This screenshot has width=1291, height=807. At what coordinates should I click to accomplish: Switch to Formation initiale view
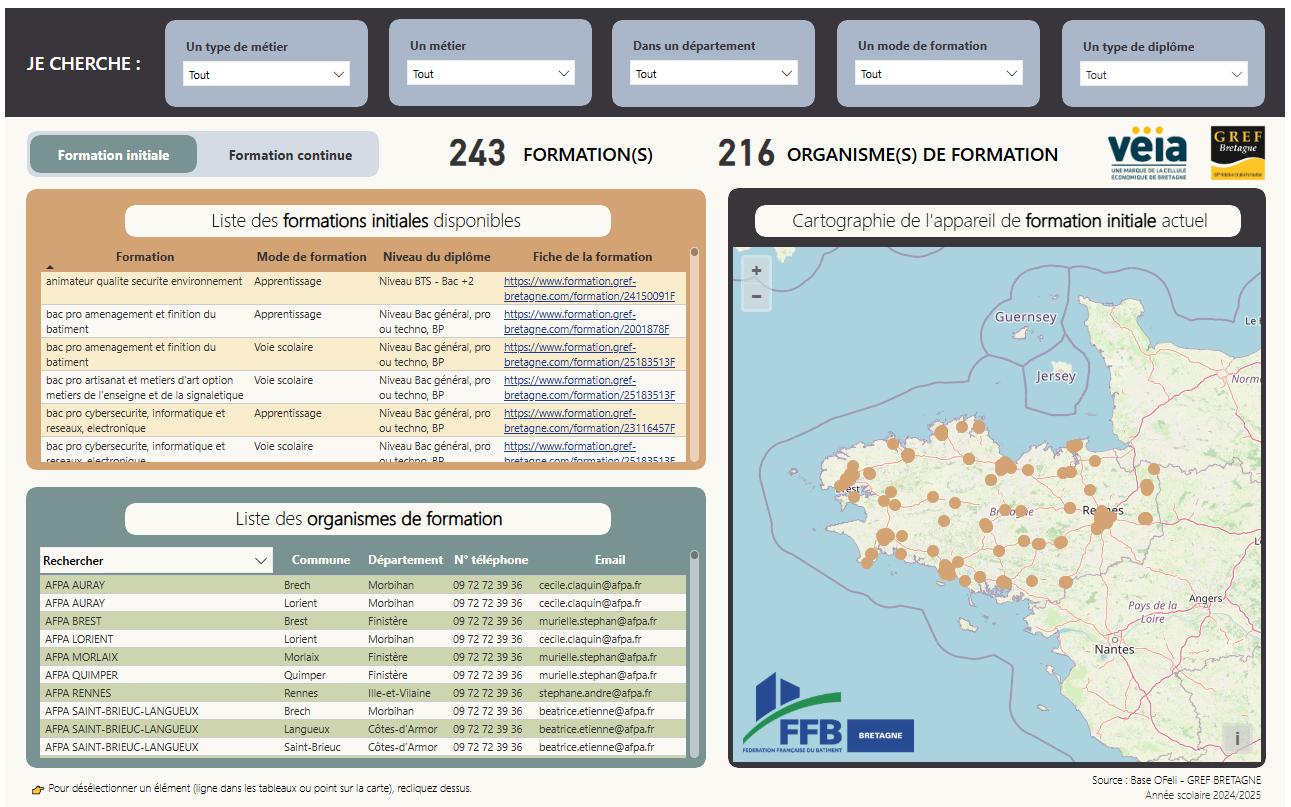[113, 155]
